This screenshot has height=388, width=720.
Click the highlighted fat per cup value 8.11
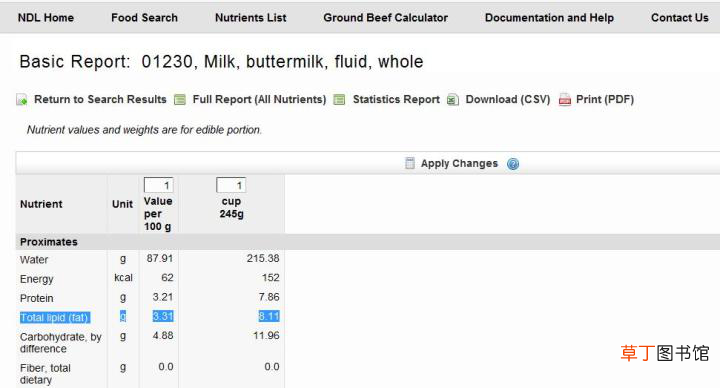[269, 316]
